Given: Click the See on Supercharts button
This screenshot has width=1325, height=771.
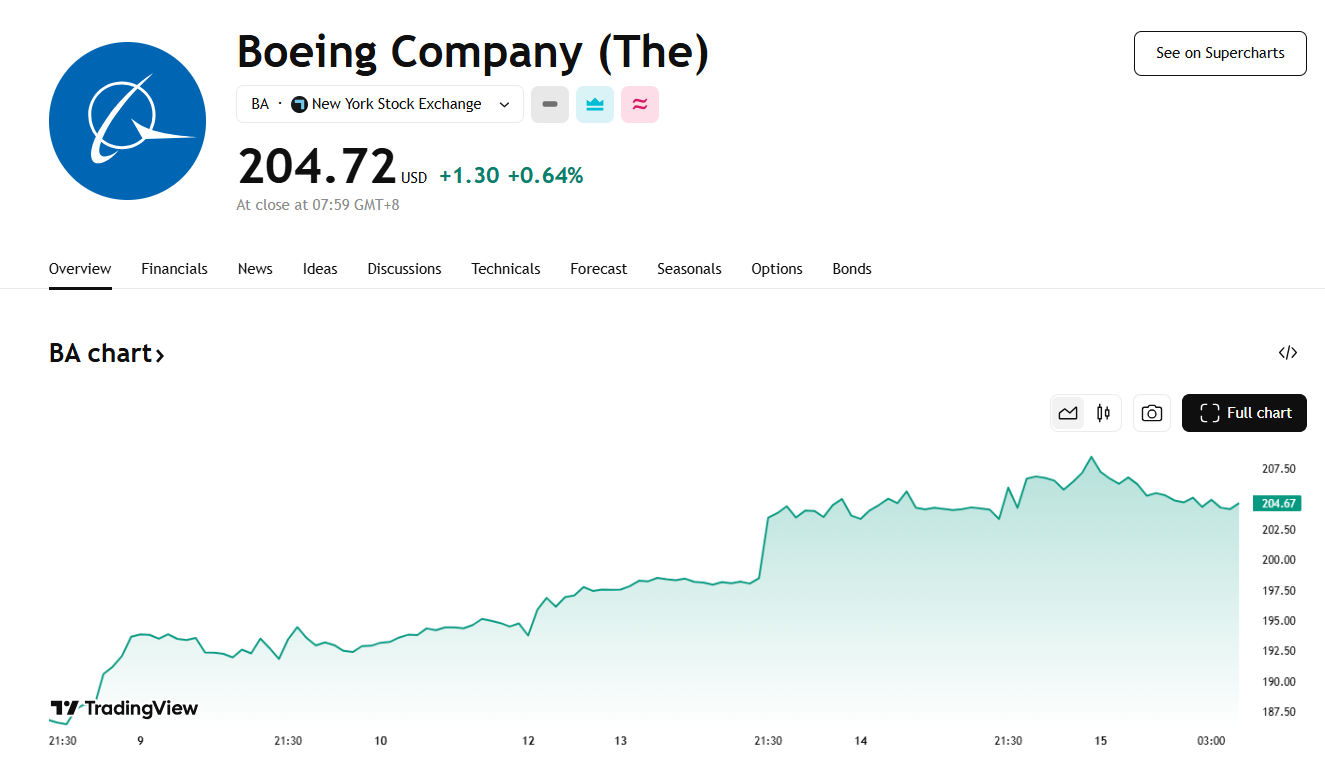Looking at the screenshot, I should click(1220, 53).
